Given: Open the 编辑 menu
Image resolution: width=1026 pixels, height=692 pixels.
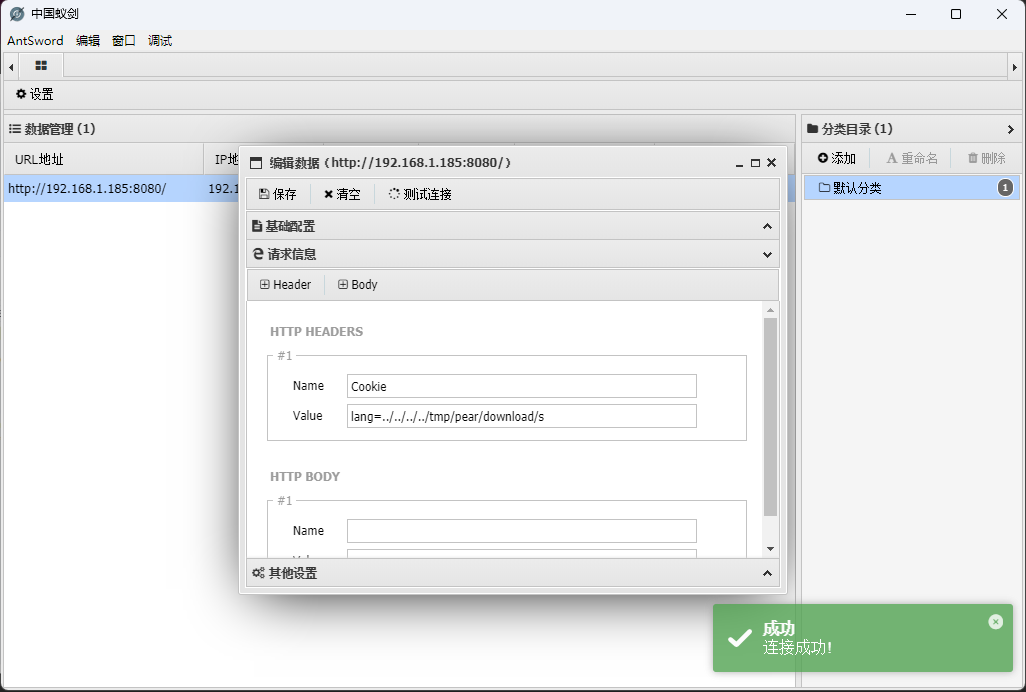Looking at the screenshot, I should [x=88, y=41].
